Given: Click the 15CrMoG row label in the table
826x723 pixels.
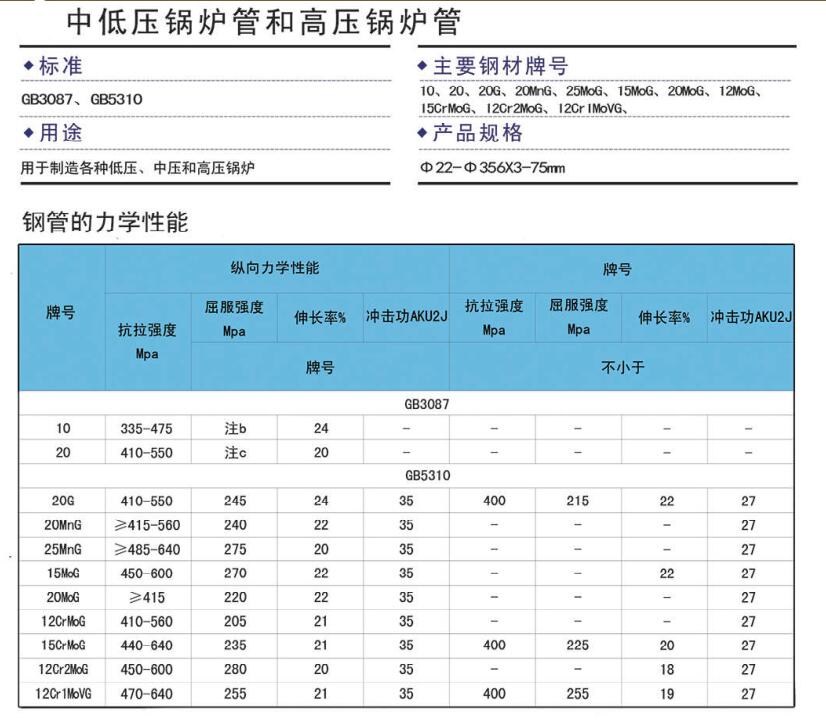Looking at the screenshot, I should click(63, 646).
